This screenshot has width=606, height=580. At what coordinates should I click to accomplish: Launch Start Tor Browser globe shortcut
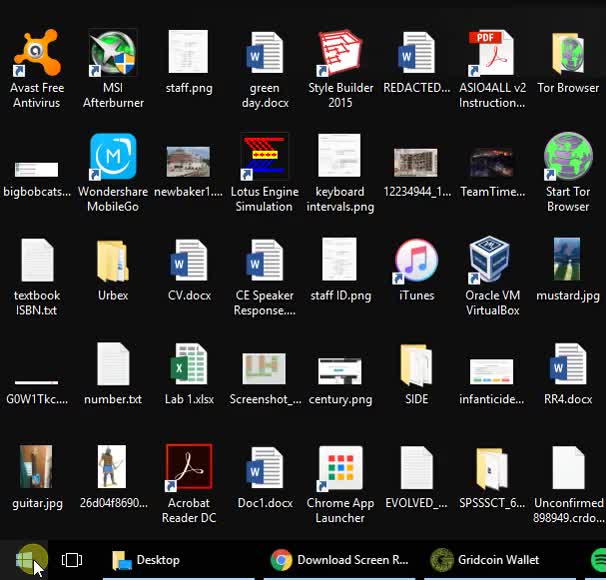[x=567, y=156]
